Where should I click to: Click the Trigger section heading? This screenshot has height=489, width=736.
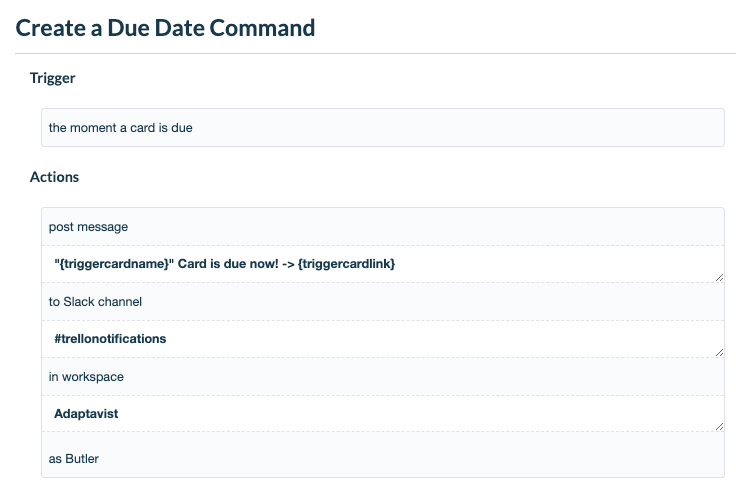[x=53, y=78]
